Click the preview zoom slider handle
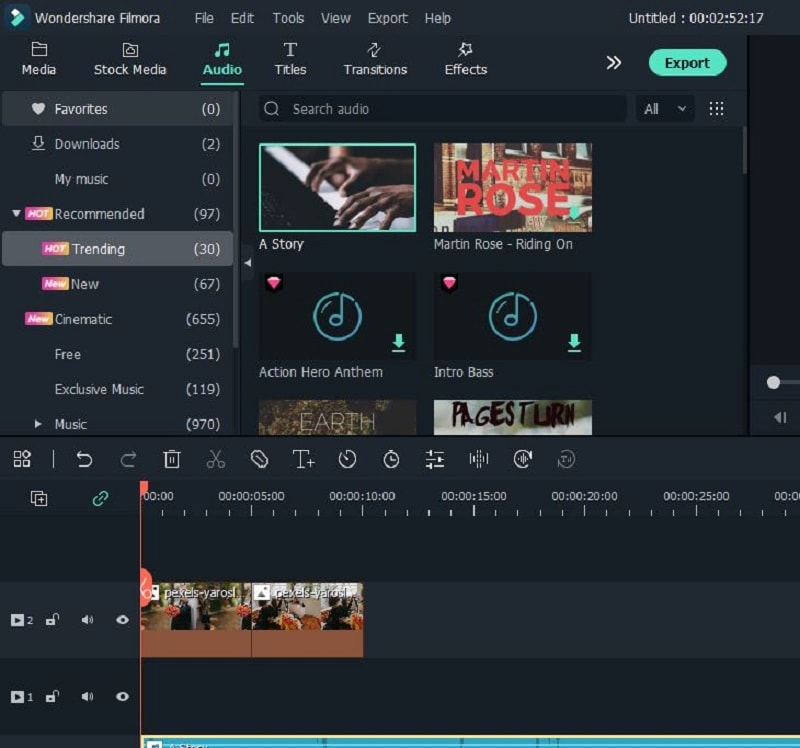The width and height of the screenshot is (800, 748). pos(773,382)
